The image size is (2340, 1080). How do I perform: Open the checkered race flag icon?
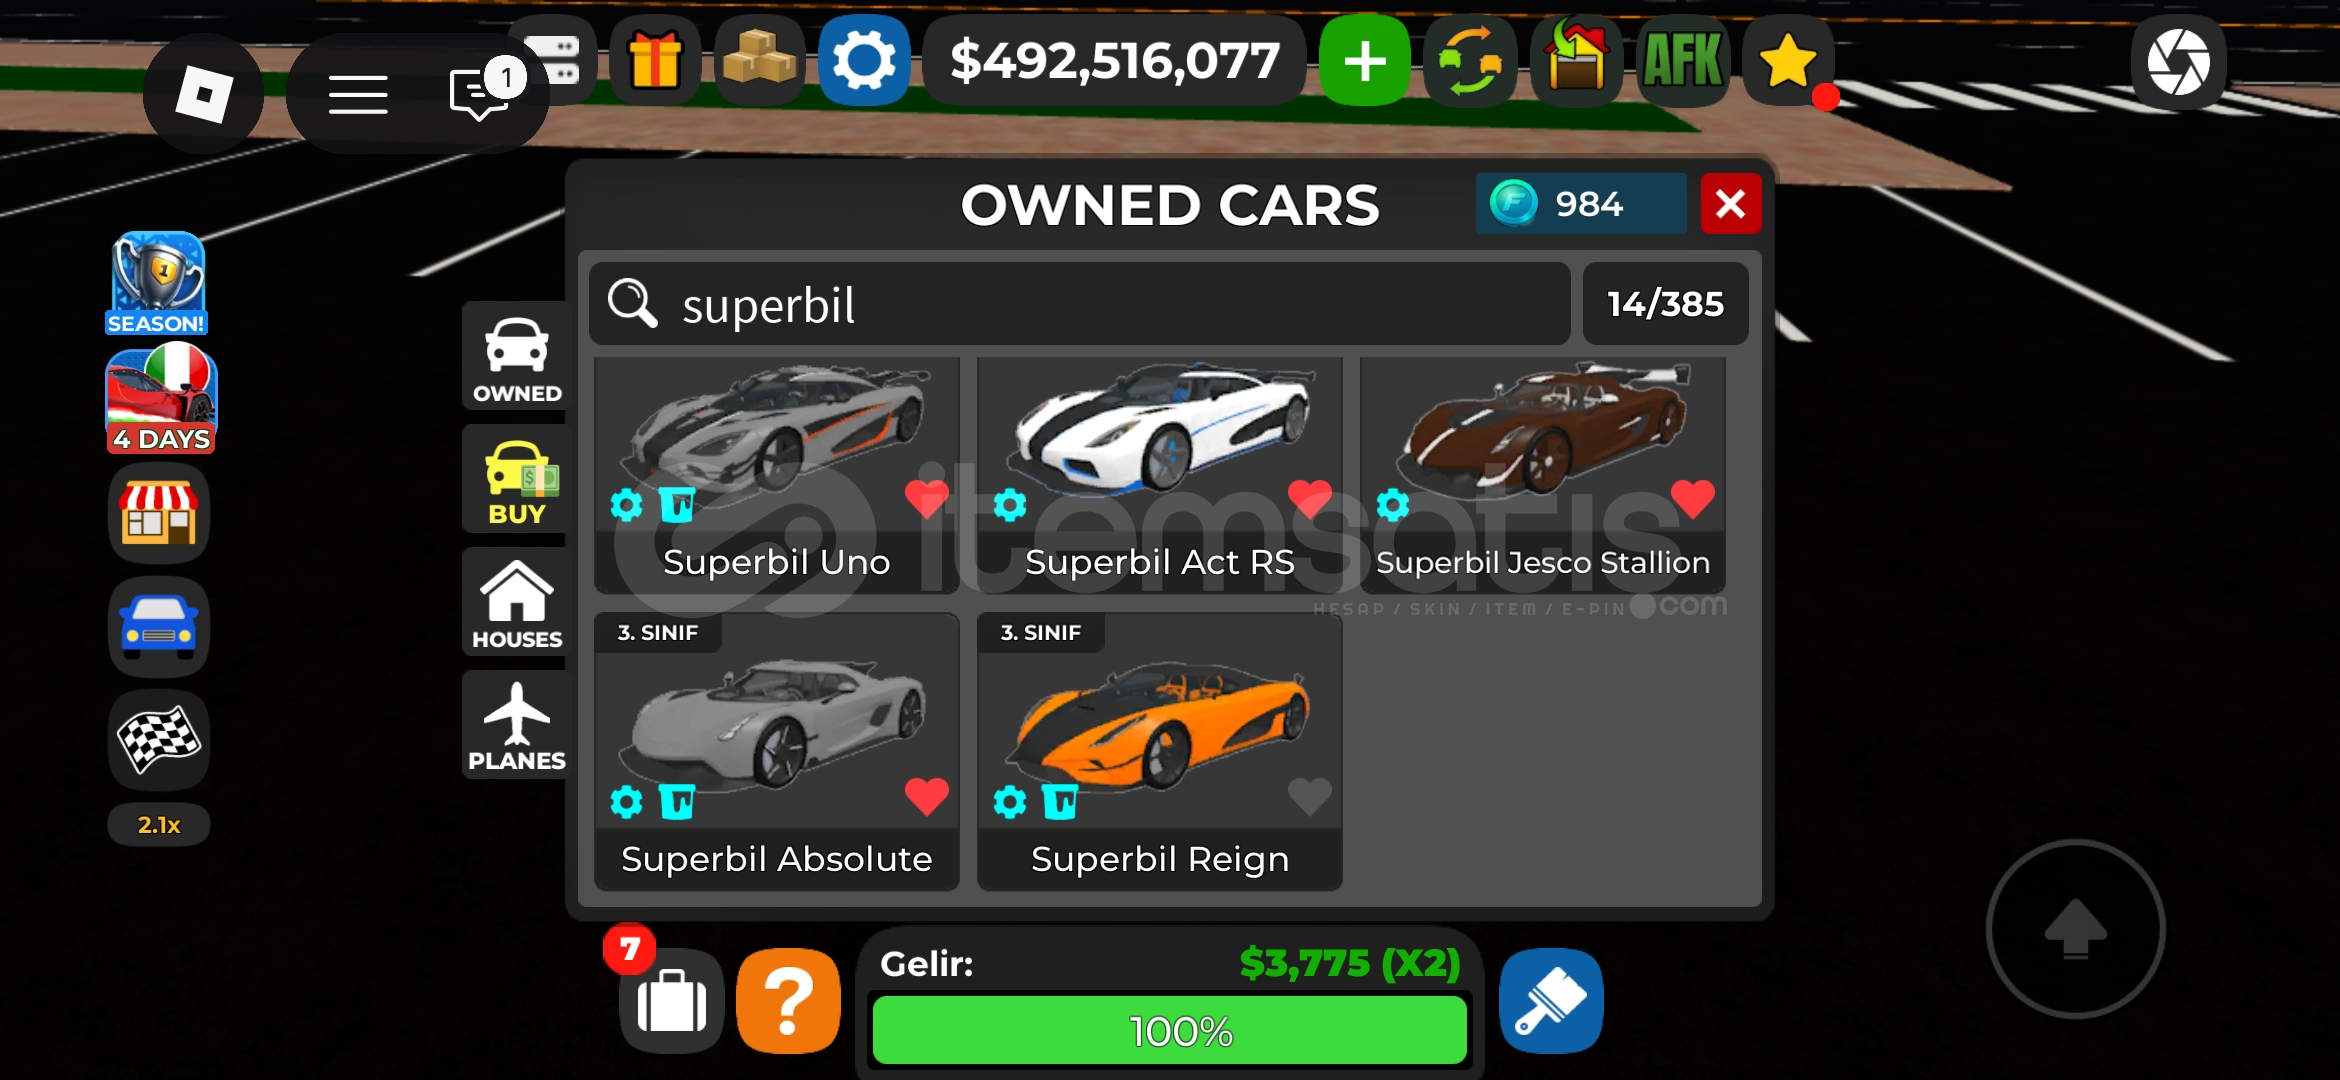pyautogui.click(x=159, y=740)
